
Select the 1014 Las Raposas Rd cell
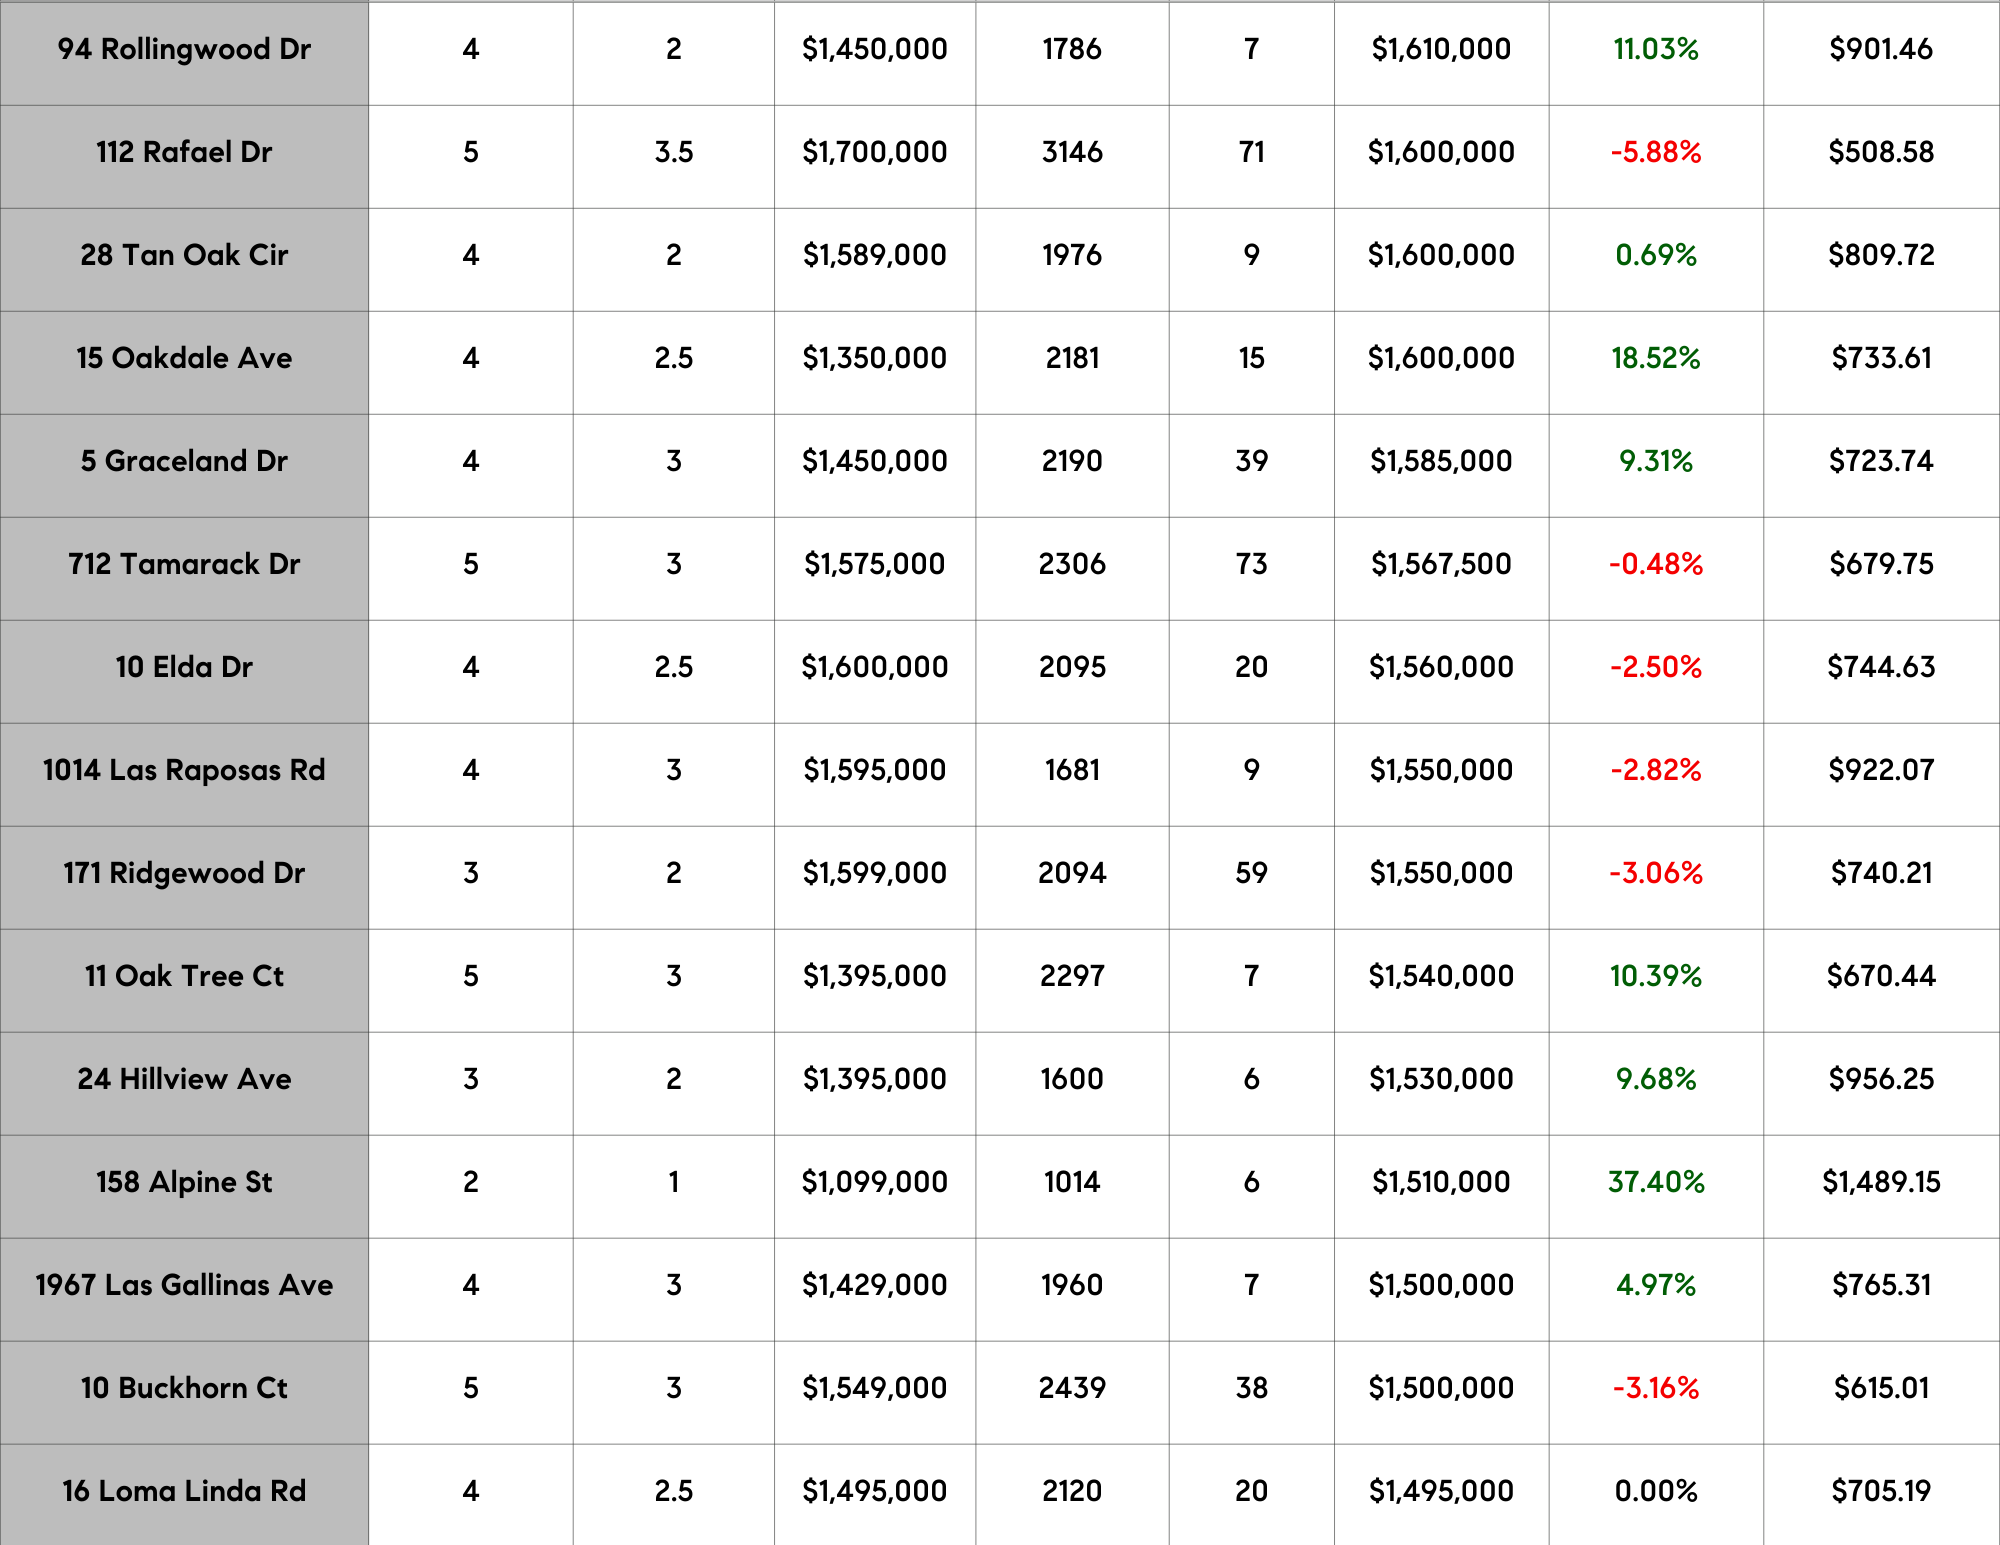pos(184,771)
